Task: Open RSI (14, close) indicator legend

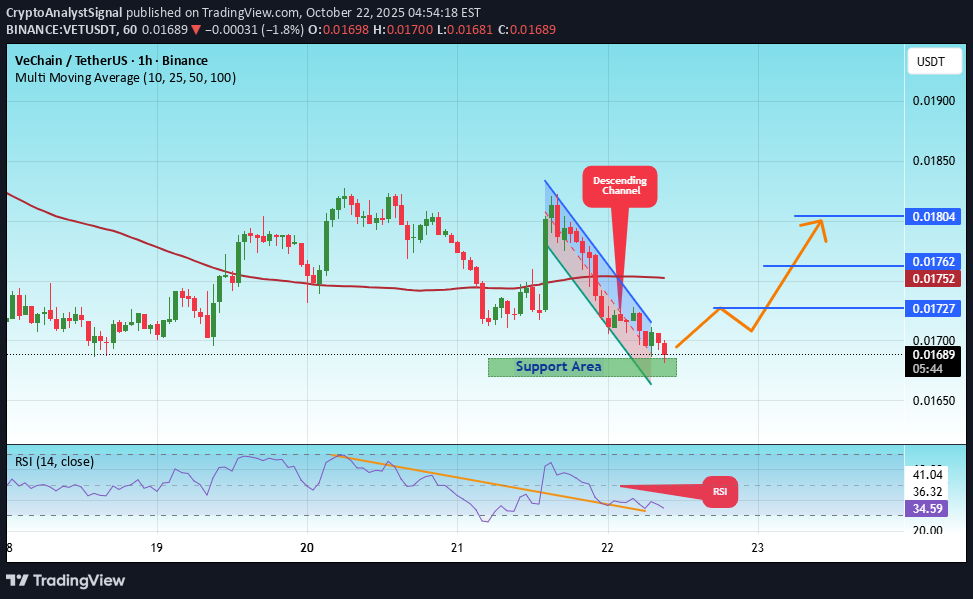Action: (x=55, y=461)
